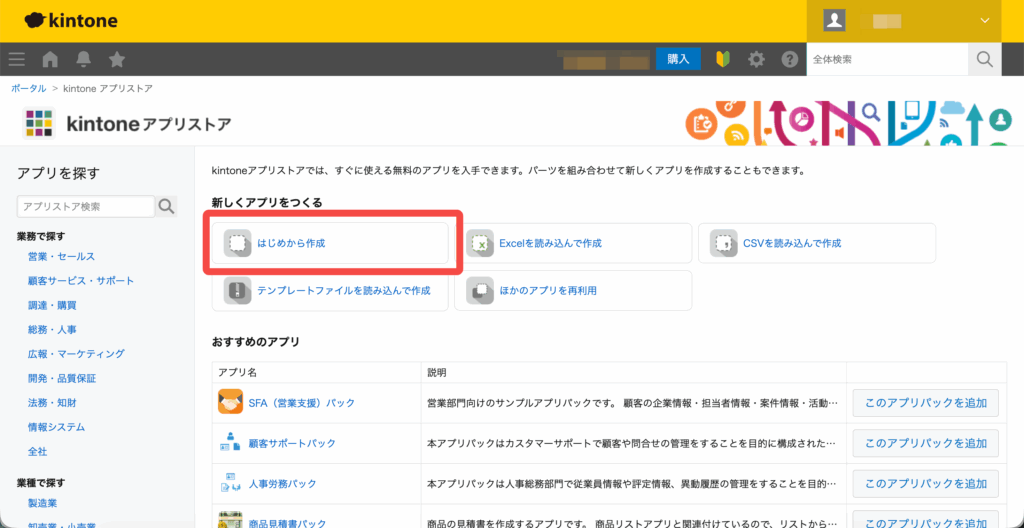Click the beginner guide leaf icon
The width and height of the screenshot is (1024, 528).
(x=723, y=59)
